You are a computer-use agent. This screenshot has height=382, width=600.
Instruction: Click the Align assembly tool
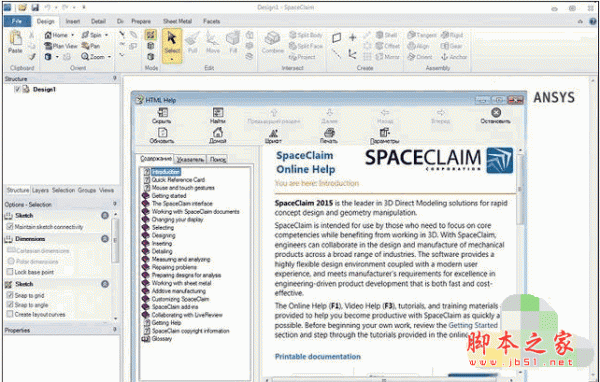pos(418,46)
